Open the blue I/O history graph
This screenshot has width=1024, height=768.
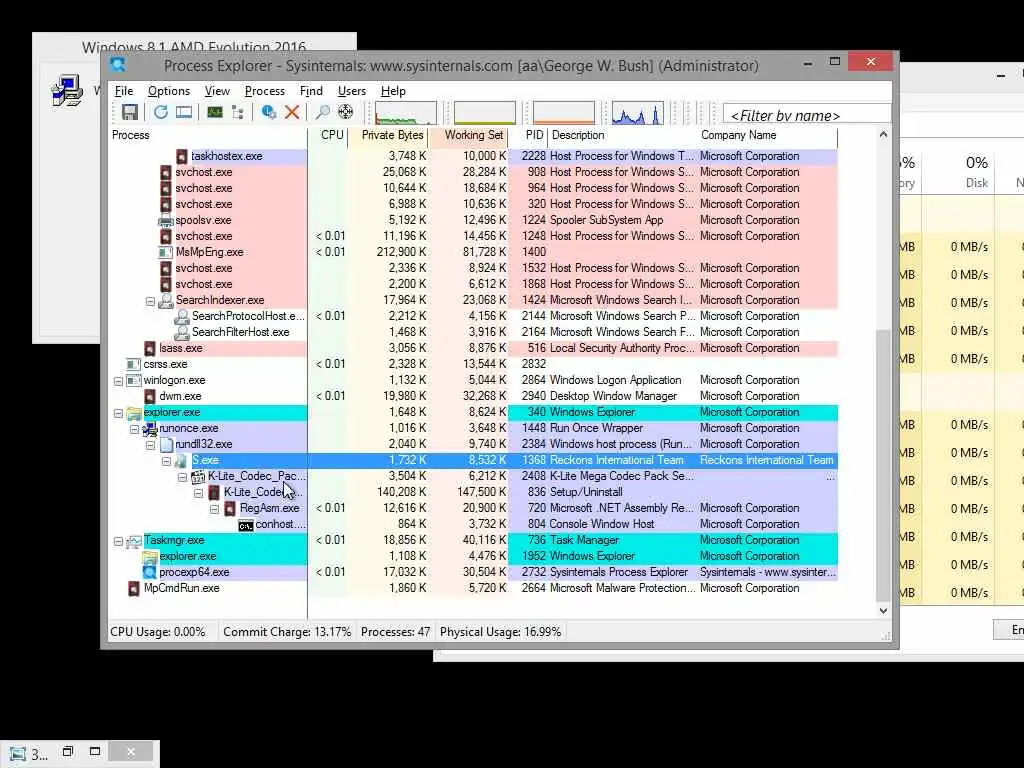point(637,113)
